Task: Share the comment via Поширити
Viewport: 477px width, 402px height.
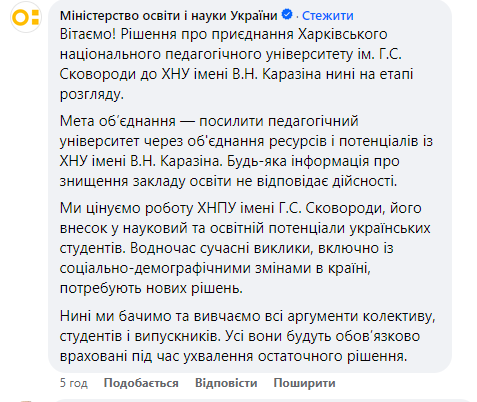Action: 304,383
